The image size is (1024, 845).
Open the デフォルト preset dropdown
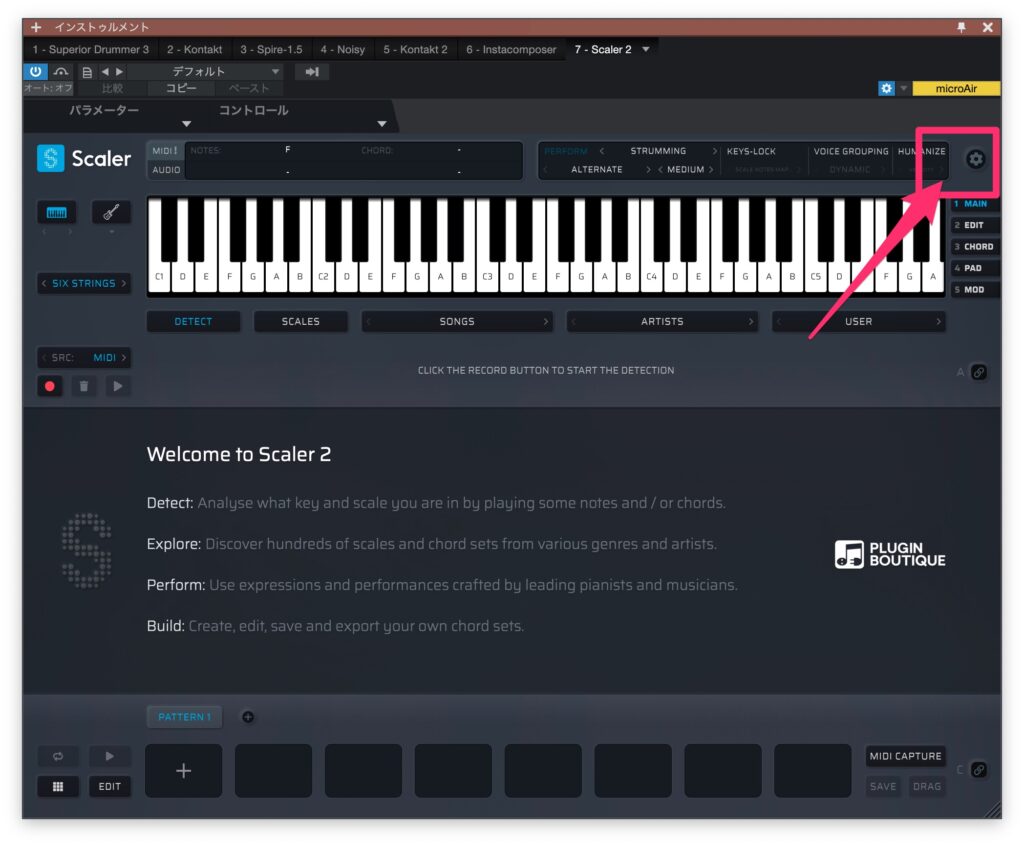(x=206, y=71)
